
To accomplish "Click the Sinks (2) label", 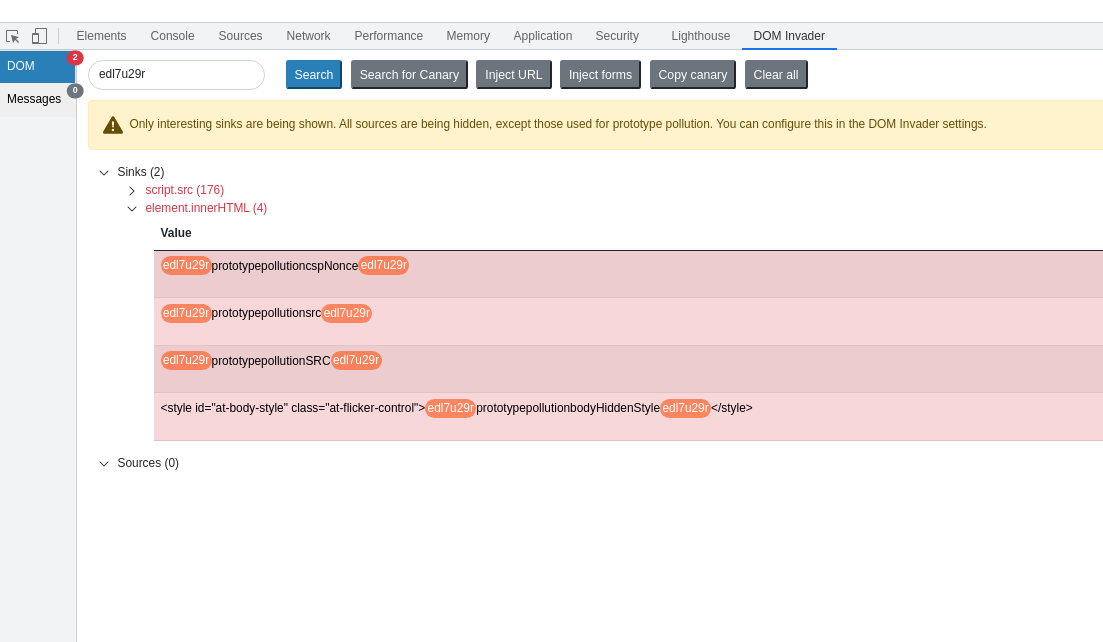I will point(141,172).
